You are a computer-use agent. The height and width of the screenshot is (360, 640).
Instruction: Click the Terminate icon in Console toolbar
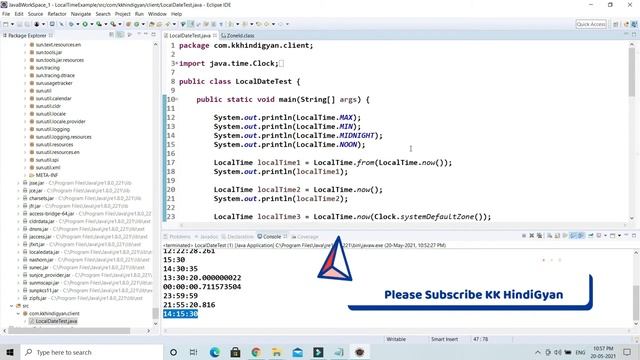click(x=524, y=236)
